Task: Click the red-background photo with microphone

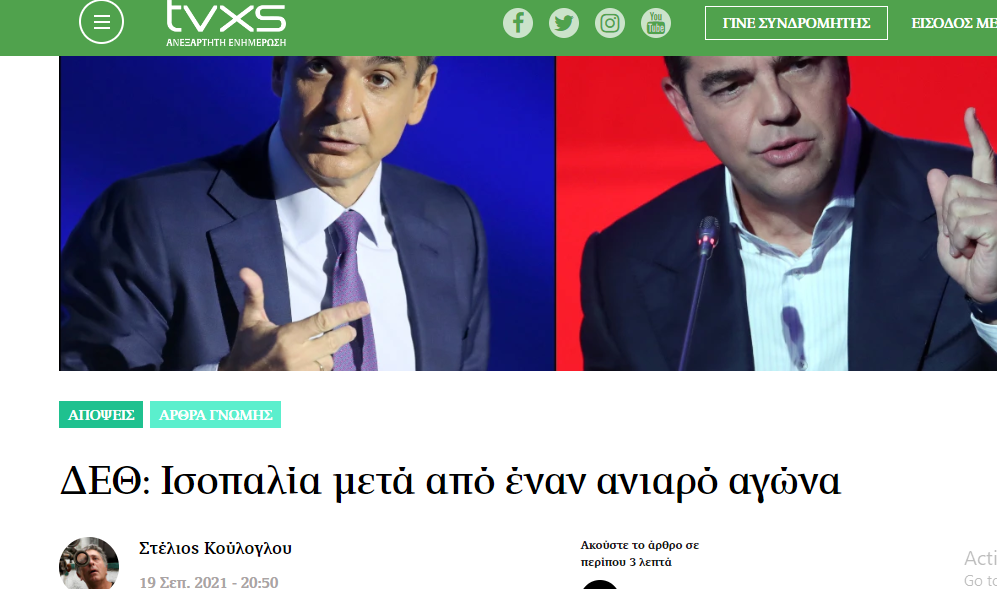Action: [776, 213]
